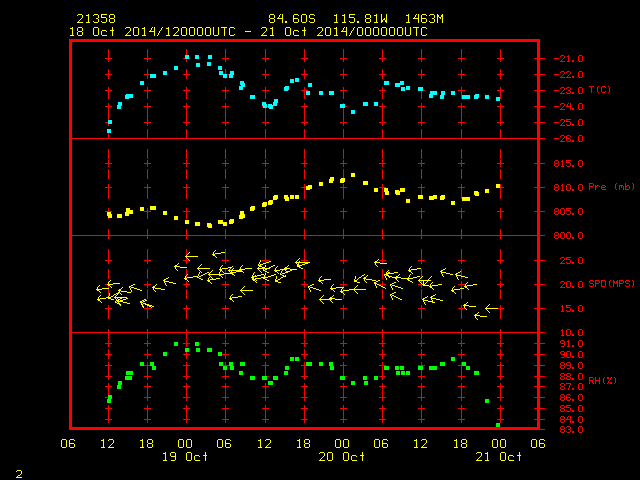
Task: Click the 21 Oct date label
Action: (x=498, y=457)
